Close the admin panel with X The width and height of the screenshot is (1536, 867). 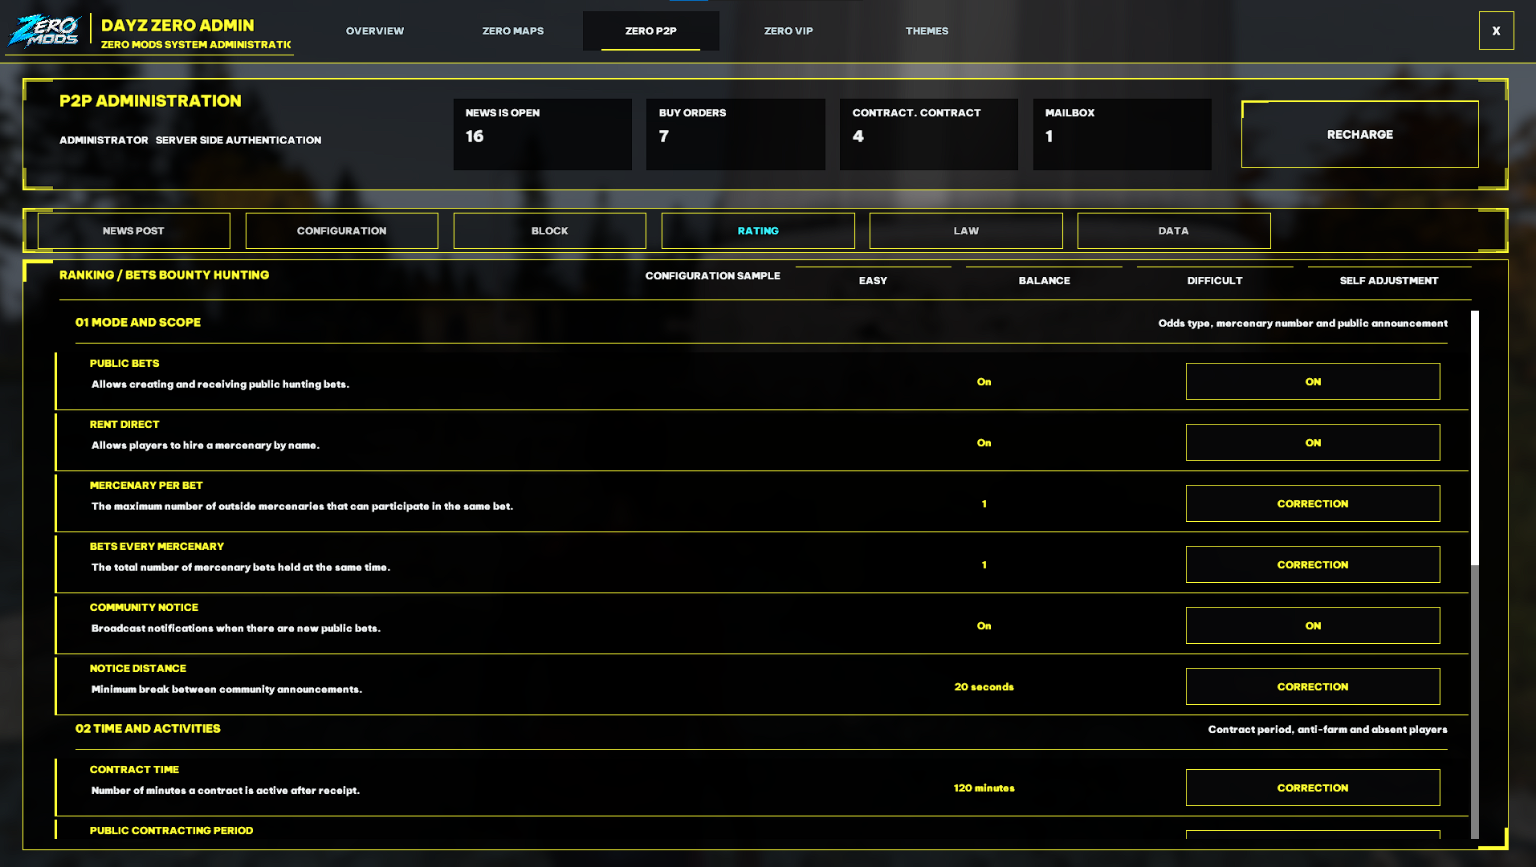[1496, 31]
